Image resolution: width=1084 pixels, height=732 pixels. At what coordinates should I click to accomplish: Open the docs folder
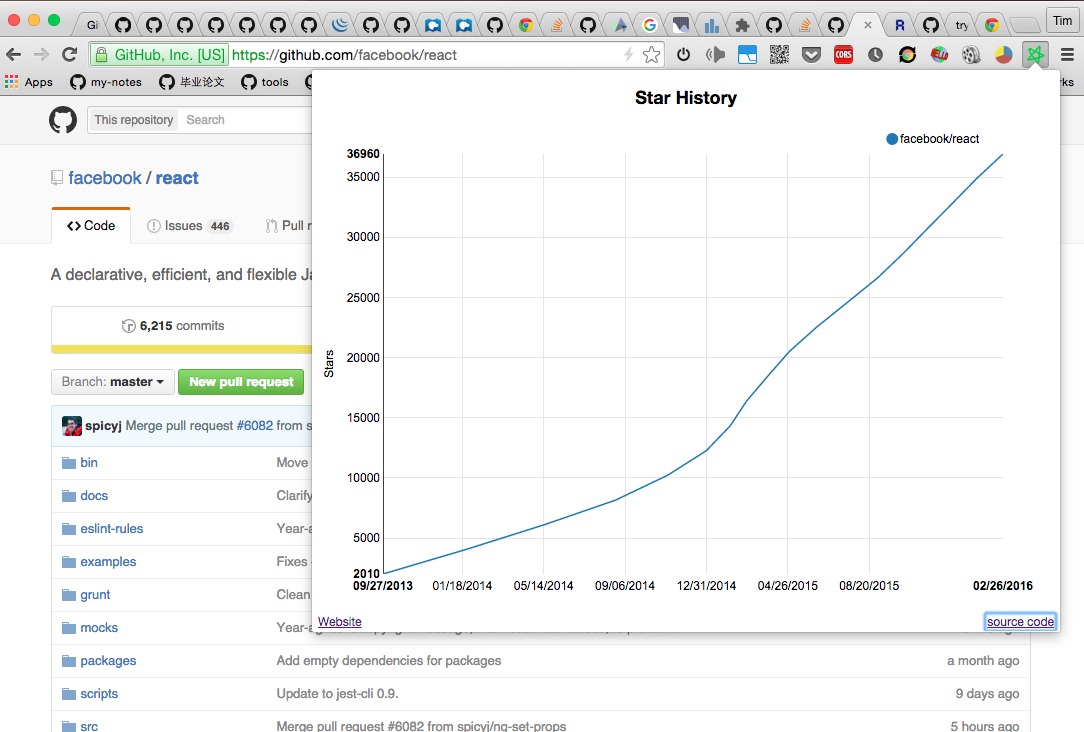click(94, 496)
